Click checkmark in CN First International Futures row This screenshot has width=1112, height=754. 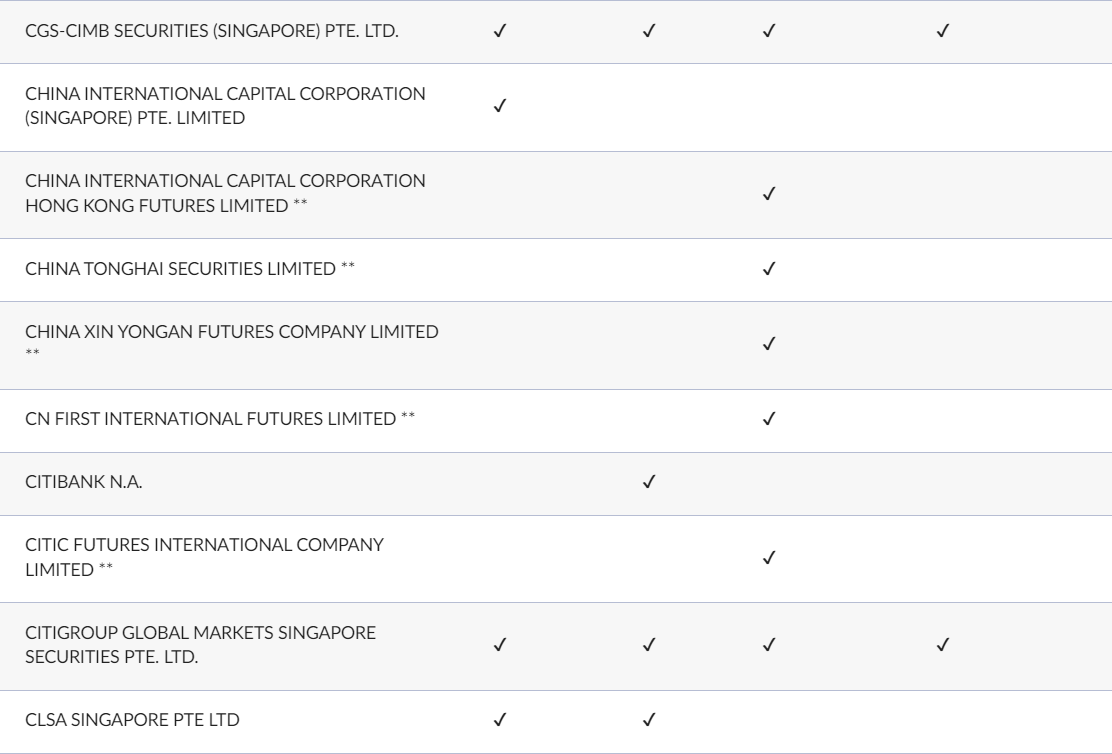pyautogui.click(x=769, y=419)
